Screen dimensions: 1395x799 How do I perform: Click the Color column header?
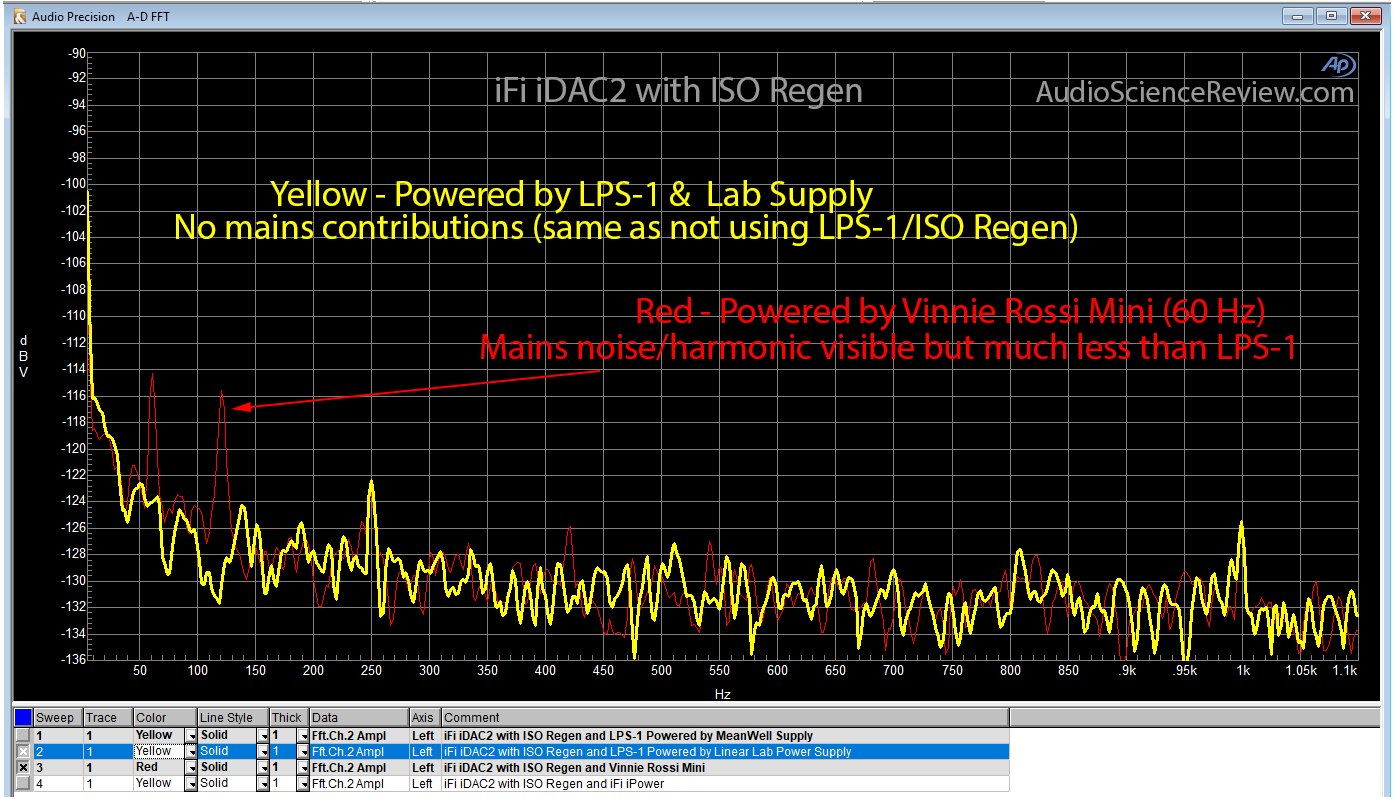(x=165, y=717)
